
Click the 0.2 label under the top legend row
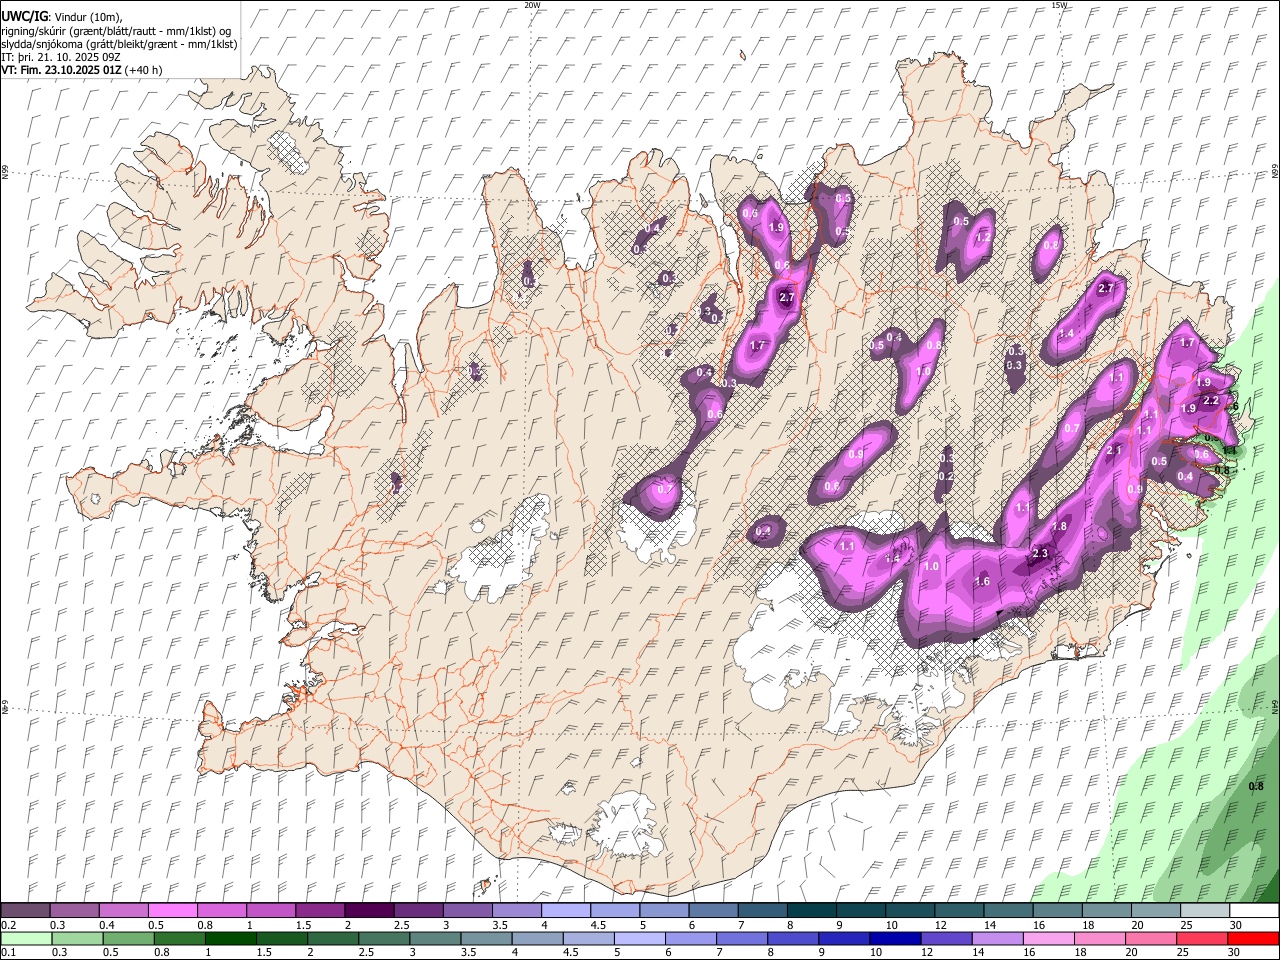[x=8, y=925]
